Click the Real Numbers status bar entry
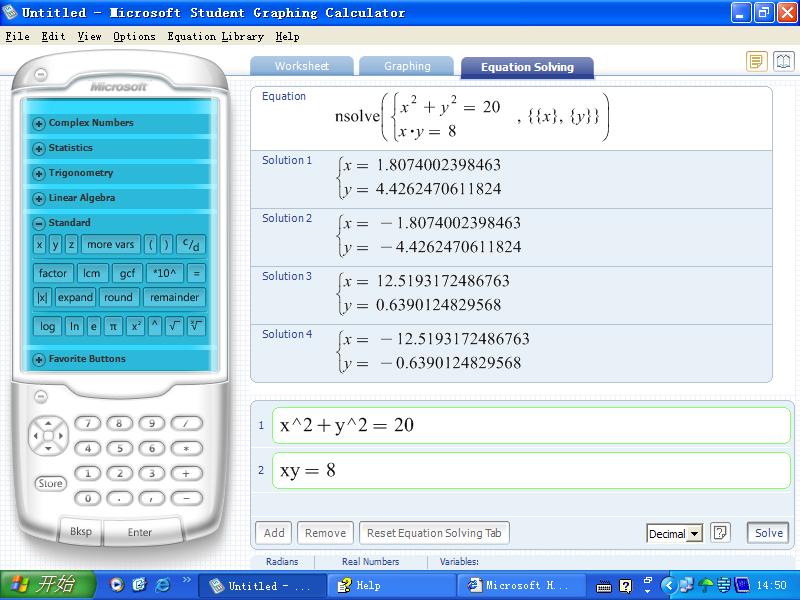Screen dimensions: 800x600 [370, 561]
